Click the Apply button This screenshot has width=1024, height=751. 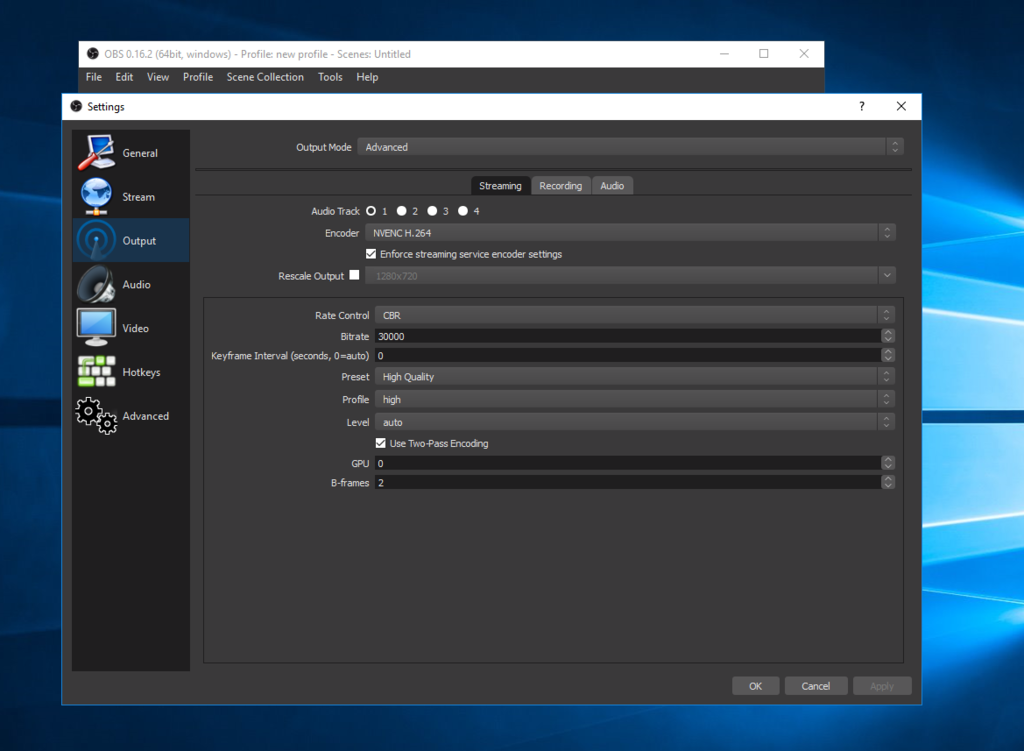click(x=882, y=686)
